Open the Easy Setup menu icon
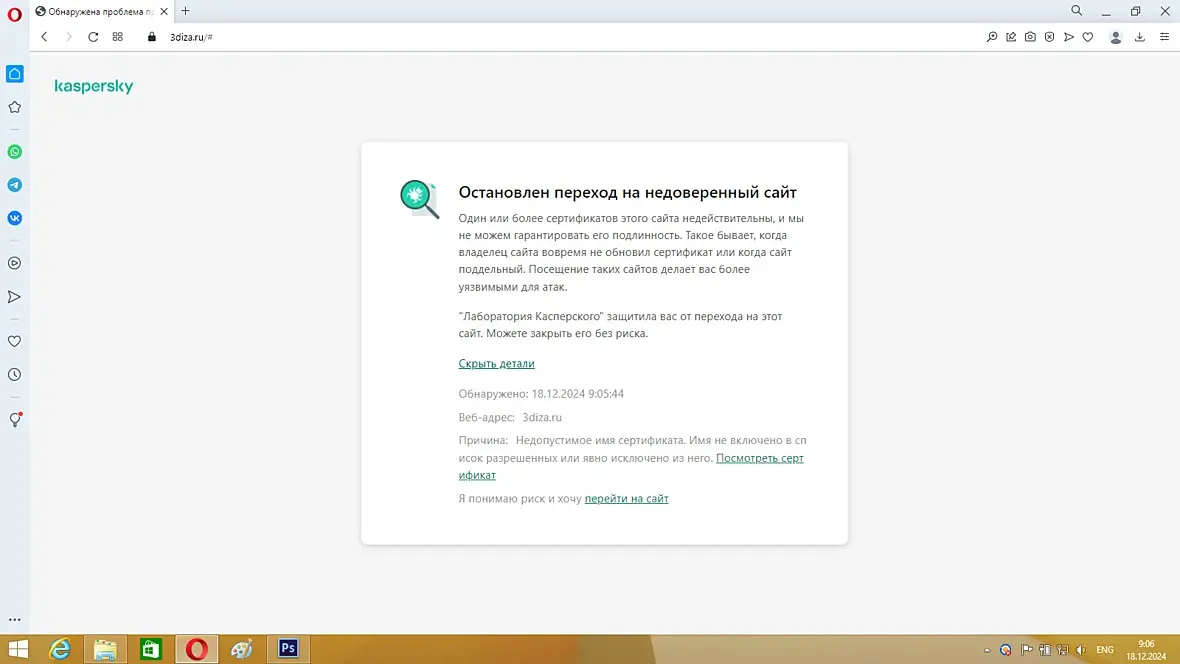1180x664 pixels. click(x=1164, y=37)
